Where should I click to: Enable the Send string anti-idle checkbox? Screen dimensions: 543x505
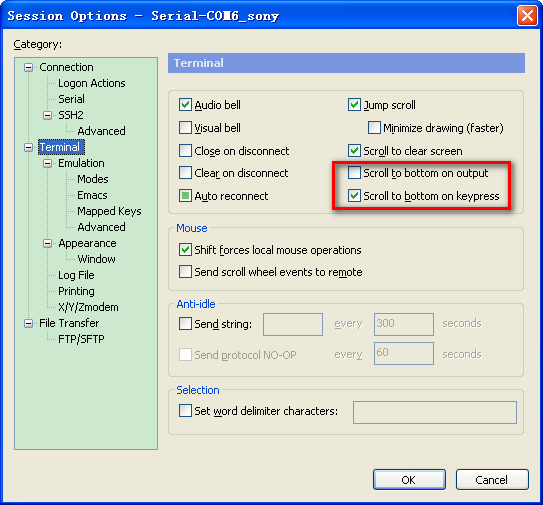click(x=185, y=324)
